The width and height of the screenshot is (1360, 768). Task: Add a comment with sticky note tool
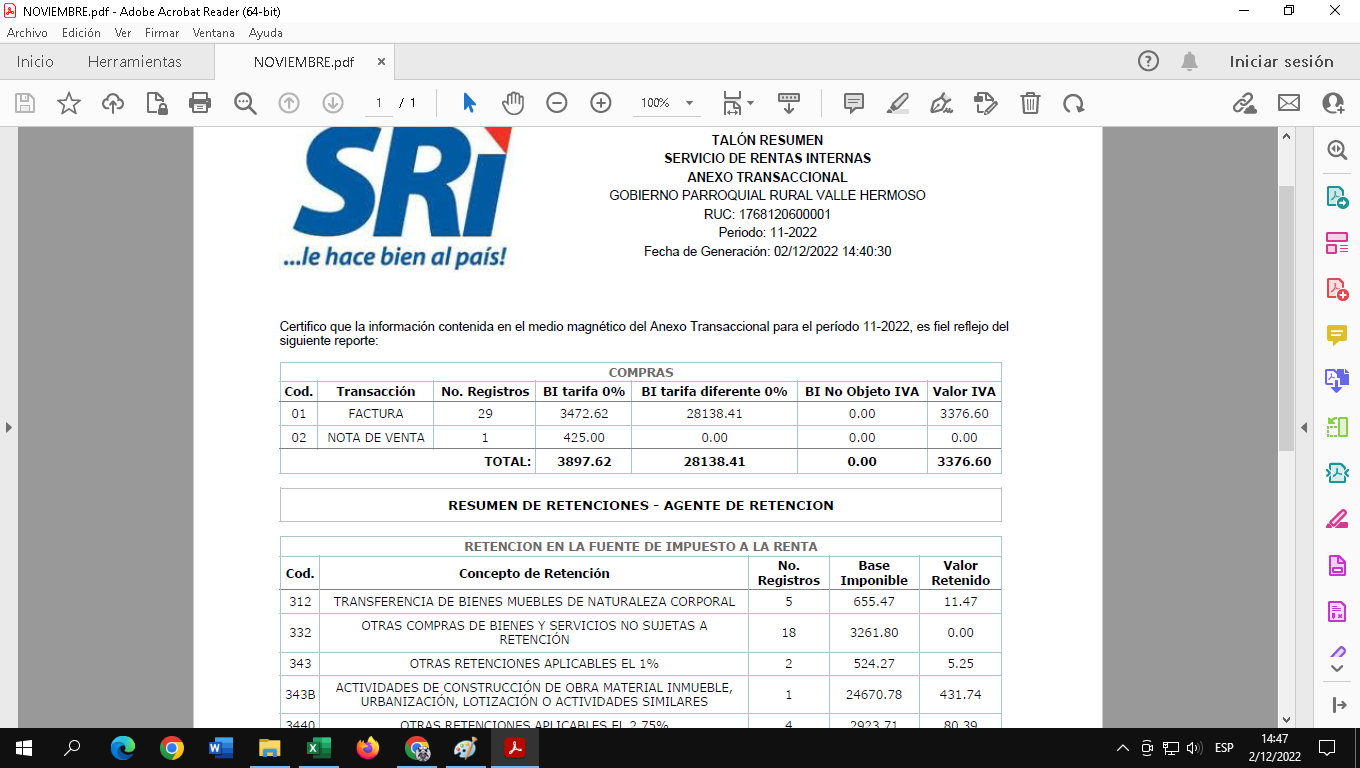click(x=853, y=103)
